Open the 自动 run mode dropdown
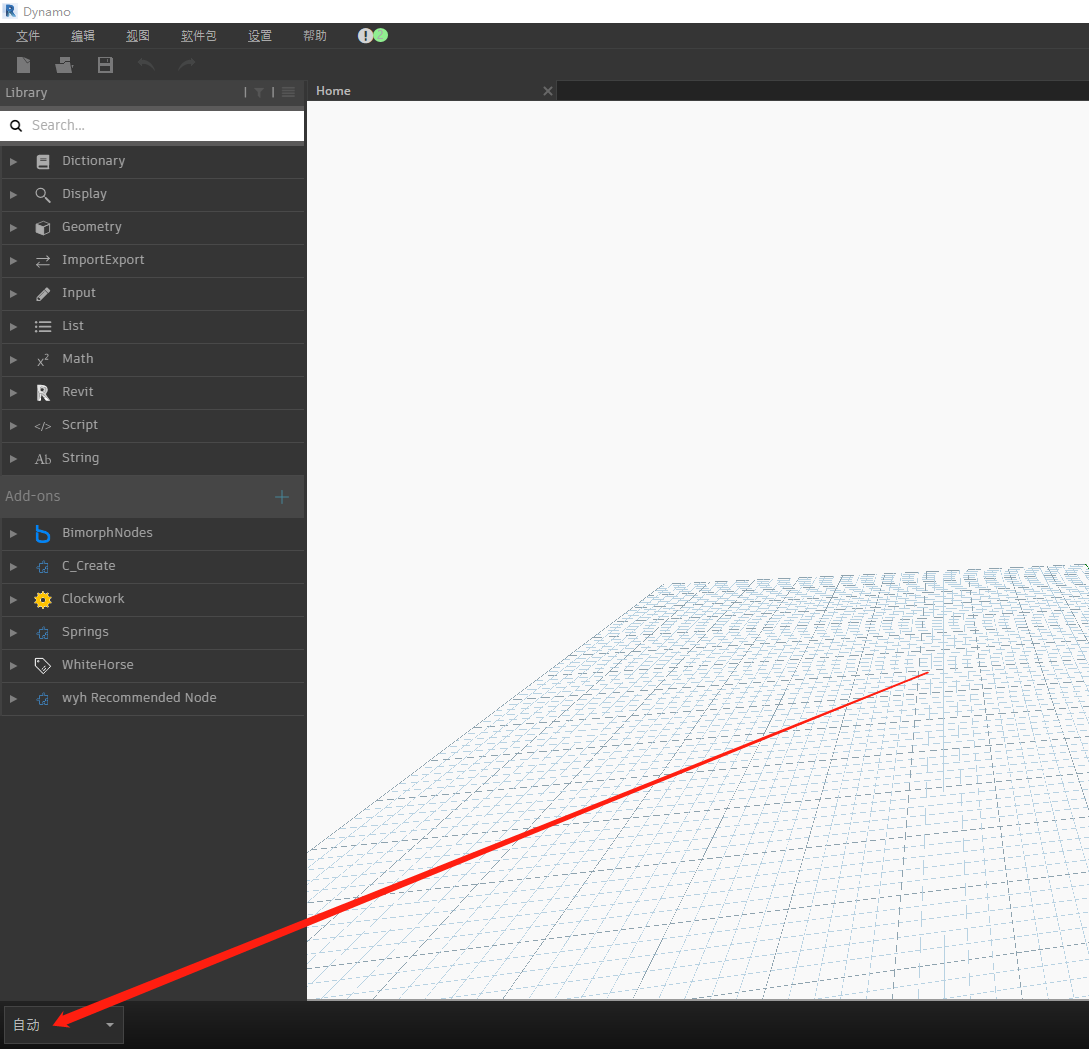 (64, 1025)
